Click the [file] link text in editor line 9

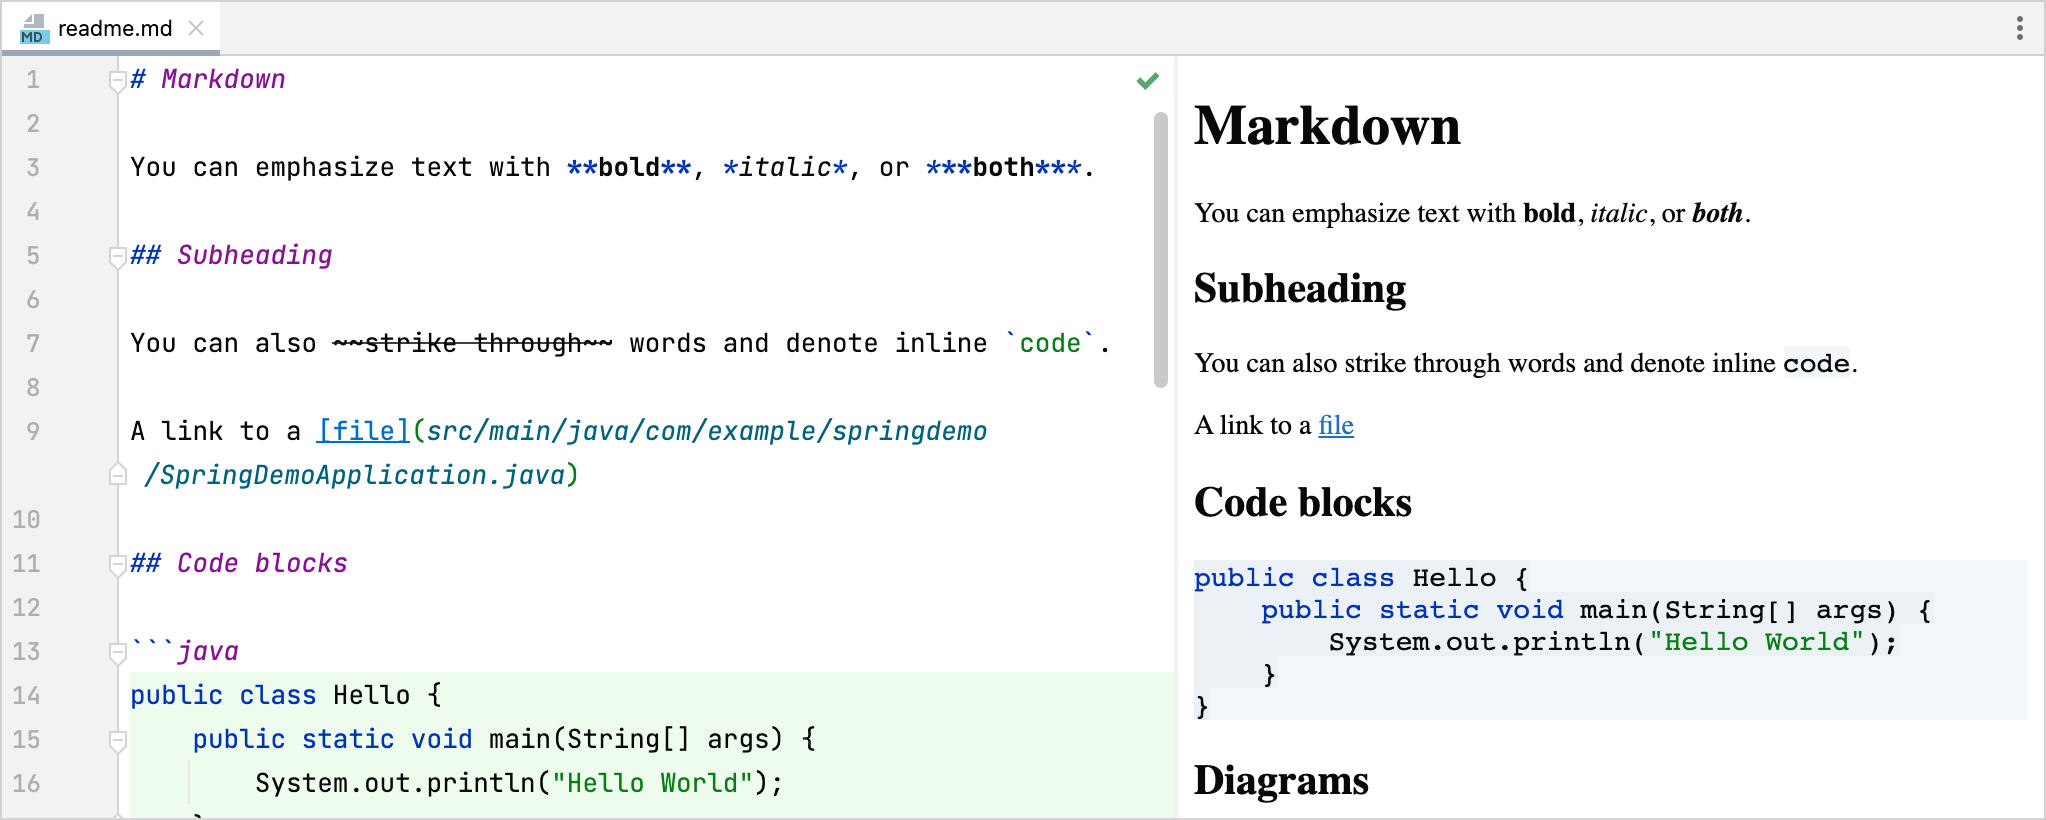coord(364,431)
